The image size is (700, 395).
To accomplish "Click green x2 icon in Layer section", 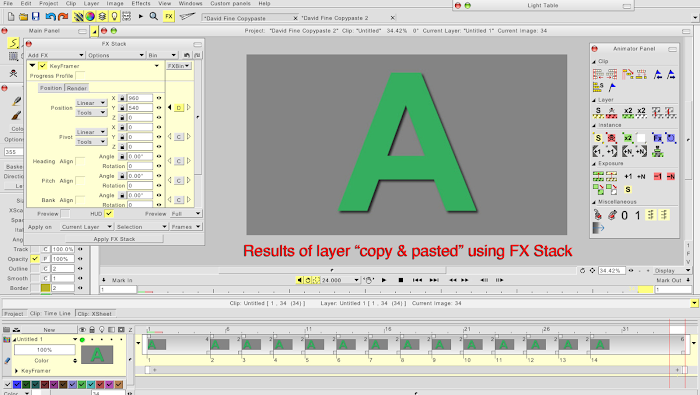I will coord(628,112).
